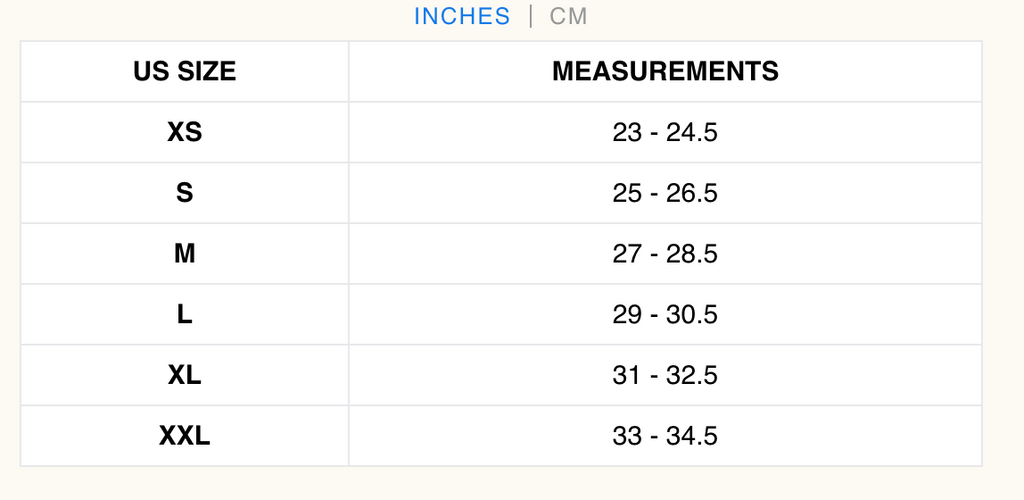Image resolution: width=1024 pixels, height=500 pixels.
Task: Click the MEASUREMENTS column header
Action: click(665, 71)
